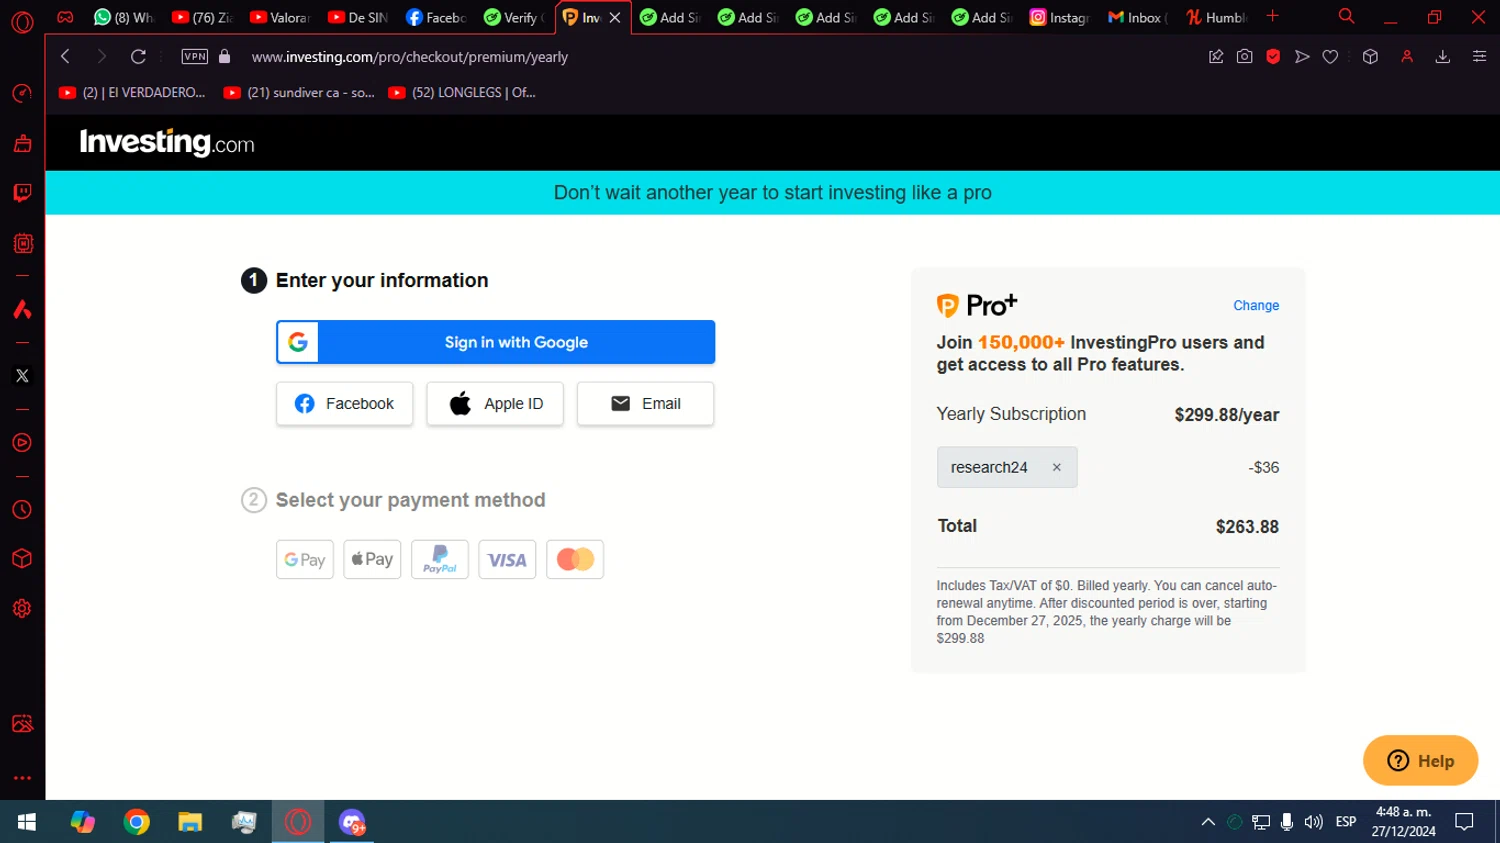Click Change subscription plan link
The width and height of the screenshot is (1500, 843).
click(x=1256, y=306)
